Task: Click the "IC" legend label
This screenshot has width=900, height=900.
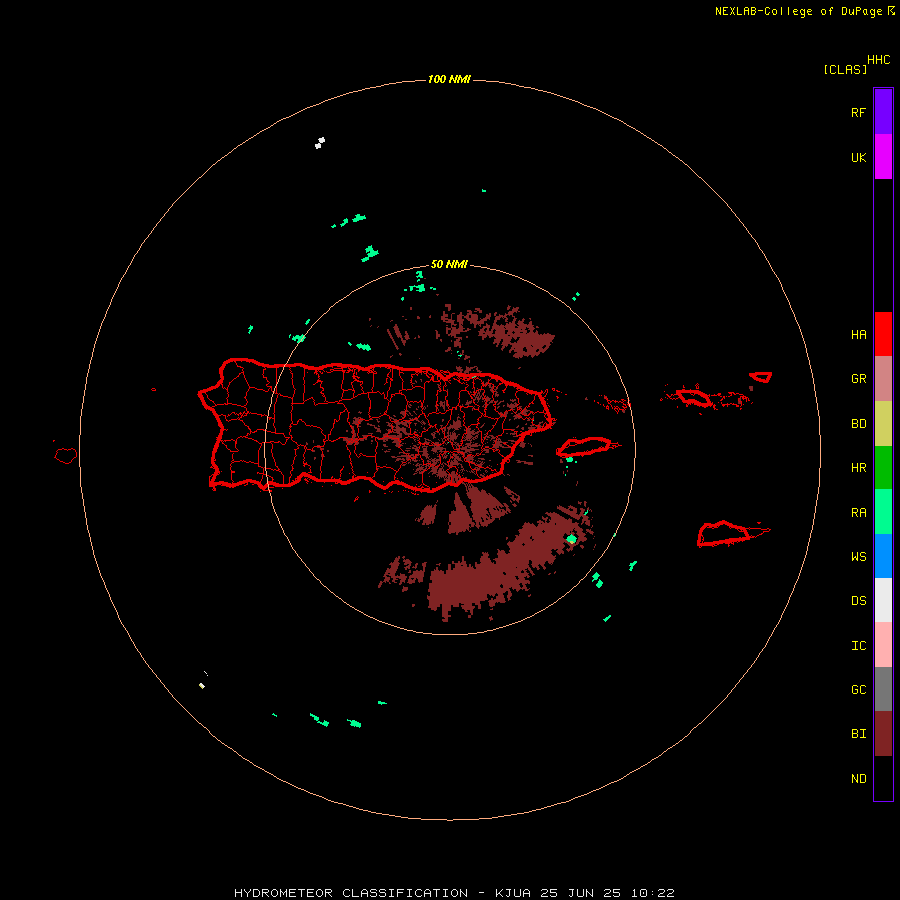Action: coord(858,646)
